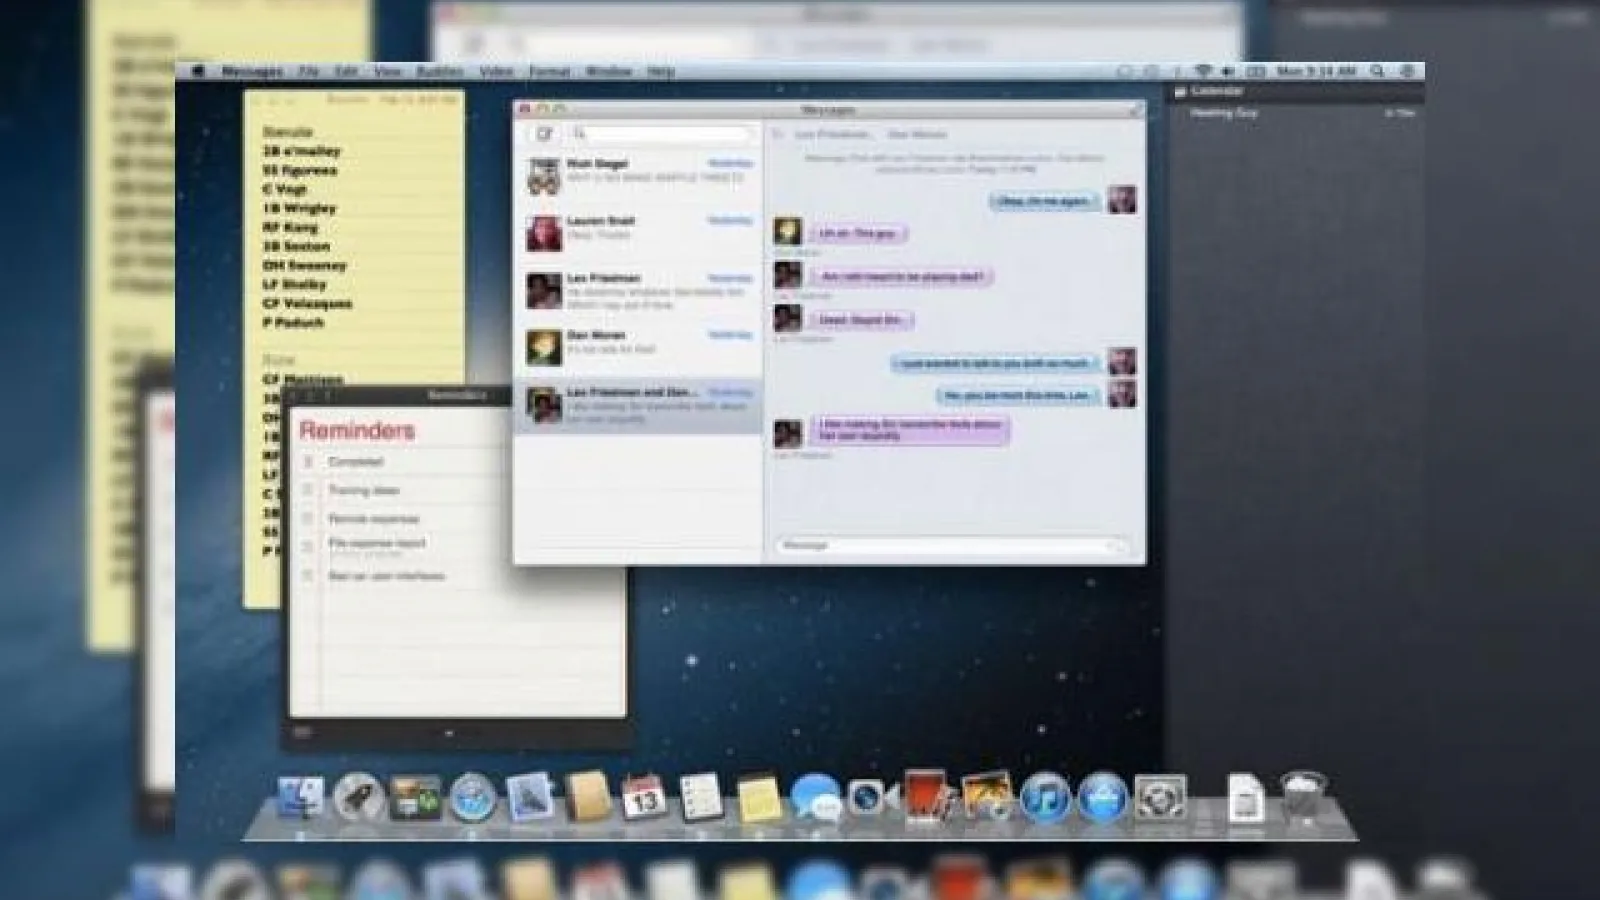Viewport: 1600px width, 900px height.
Task: Select Lex Friedman and Dan group conversation
Action: pos(638,405)
